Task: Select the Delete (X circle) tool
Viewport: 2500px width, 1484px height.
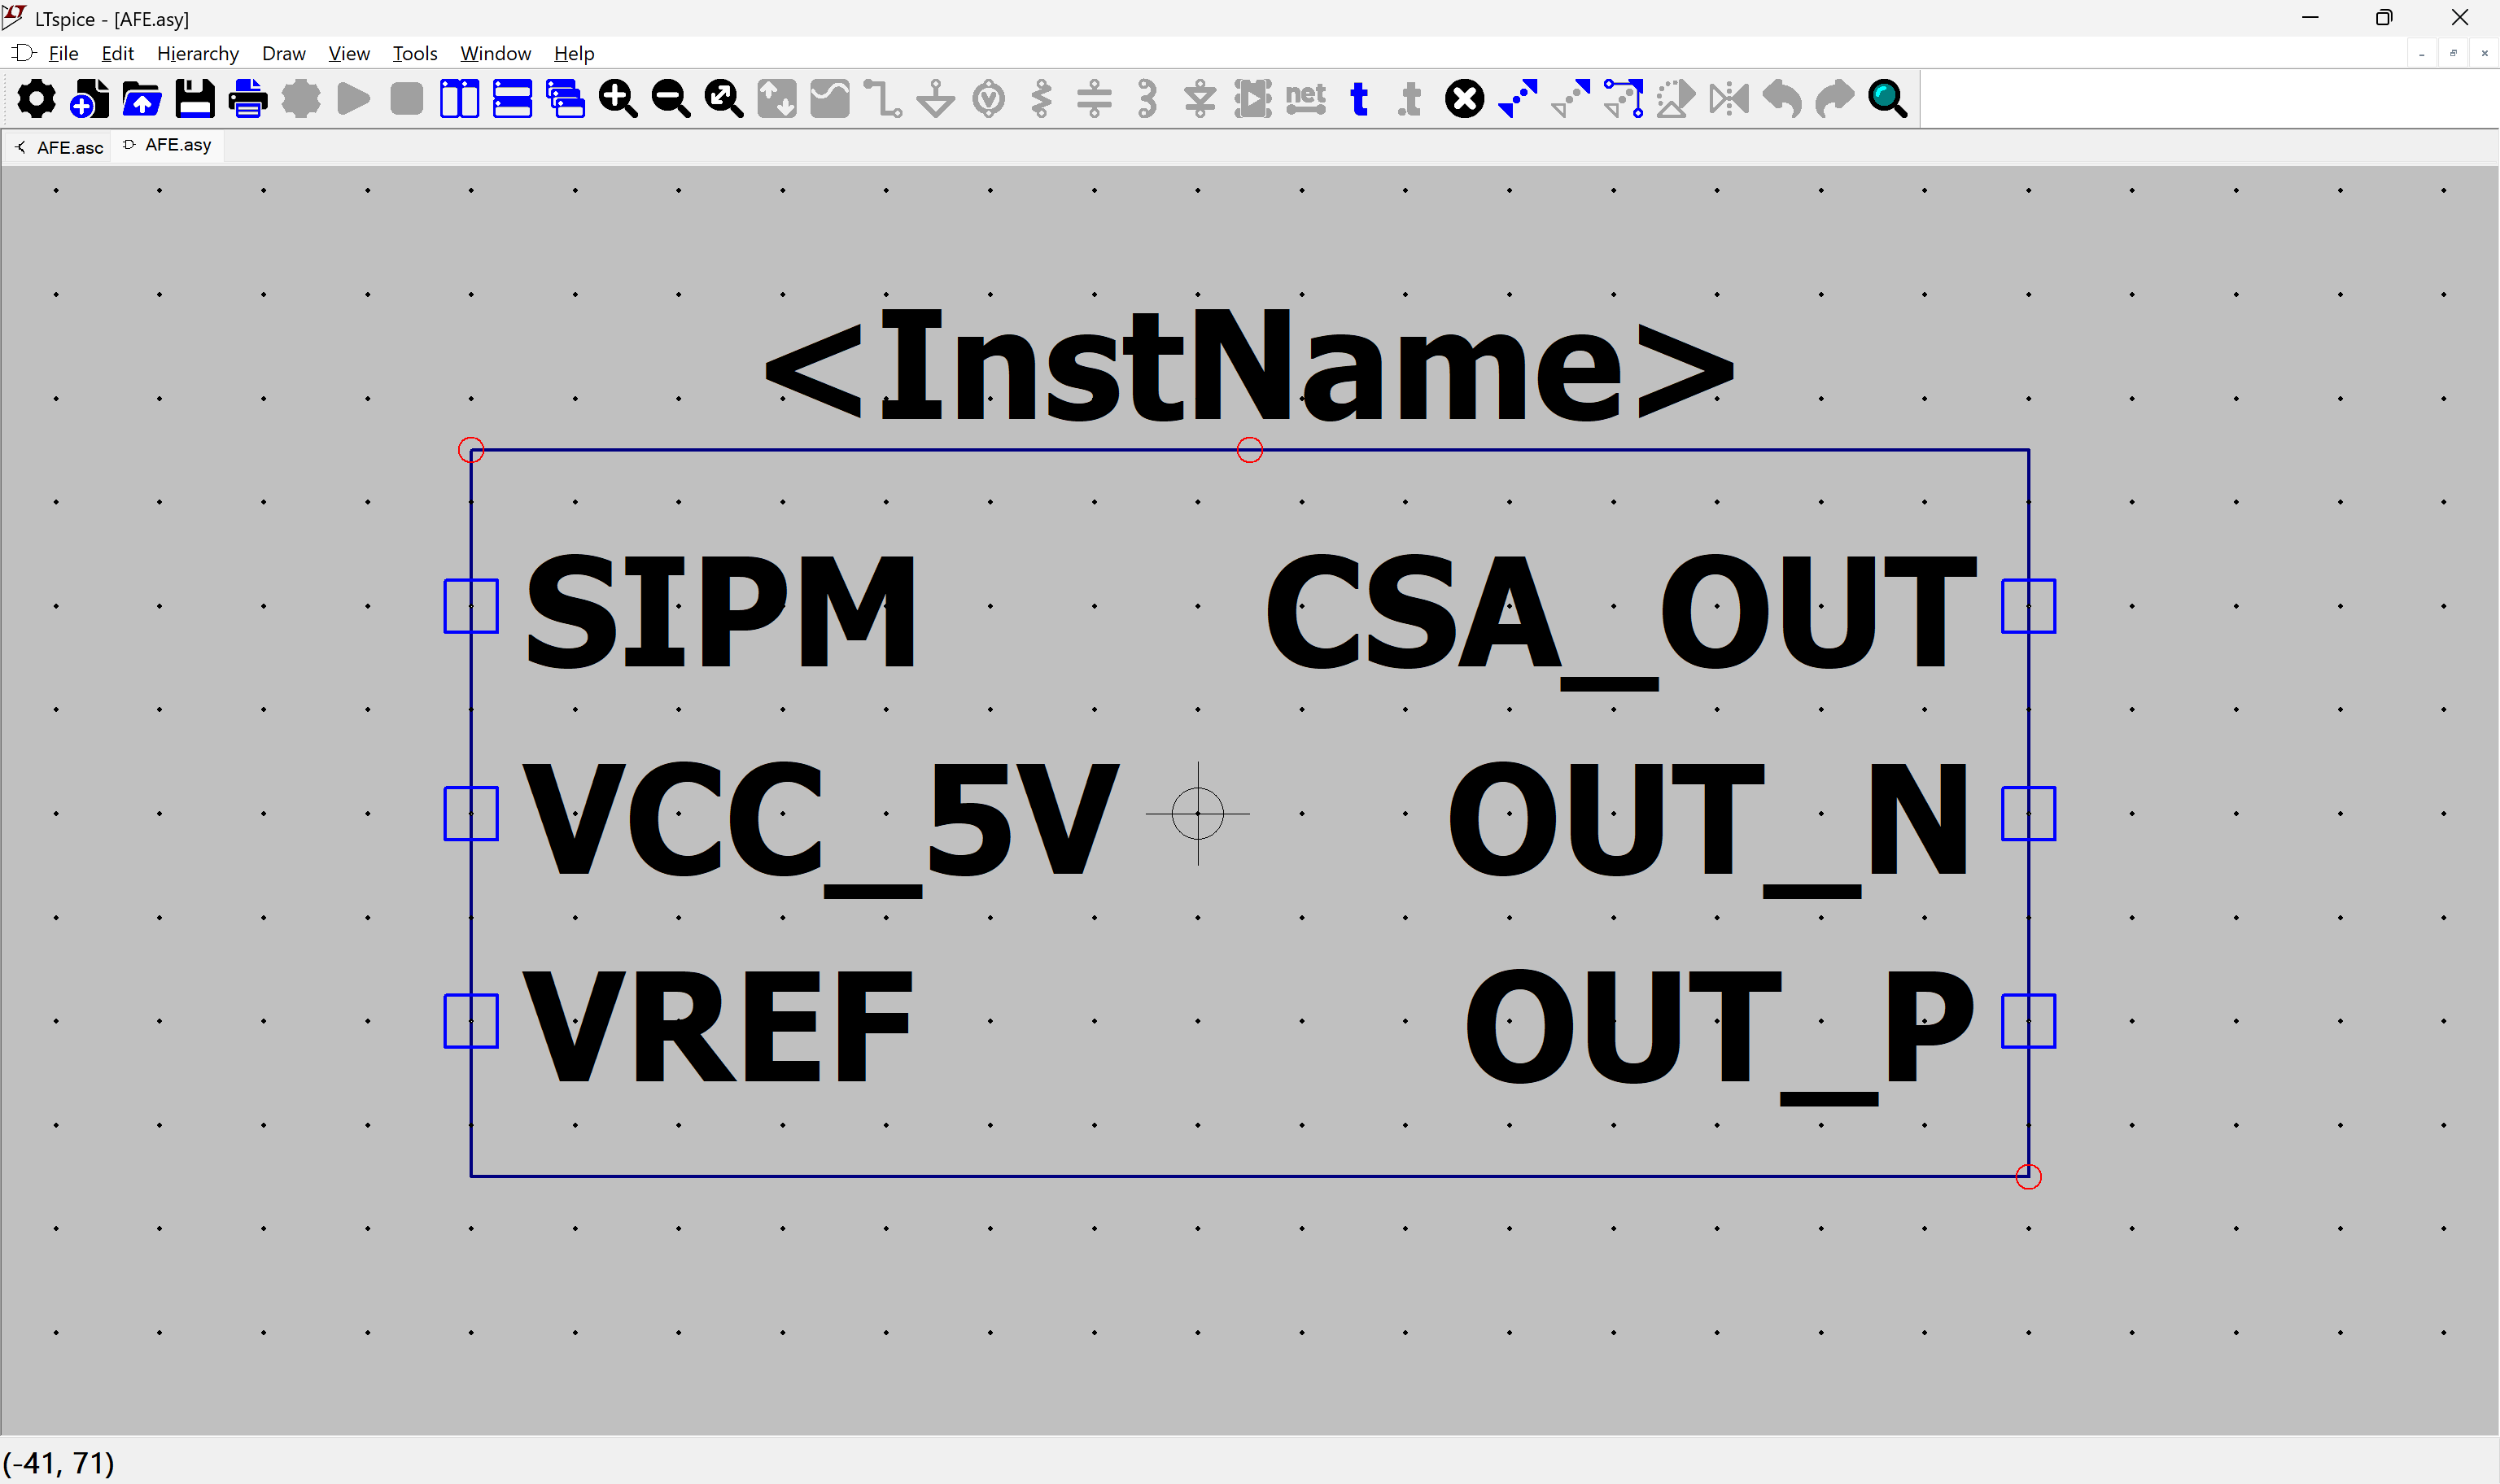Action: click(1464, 99)
